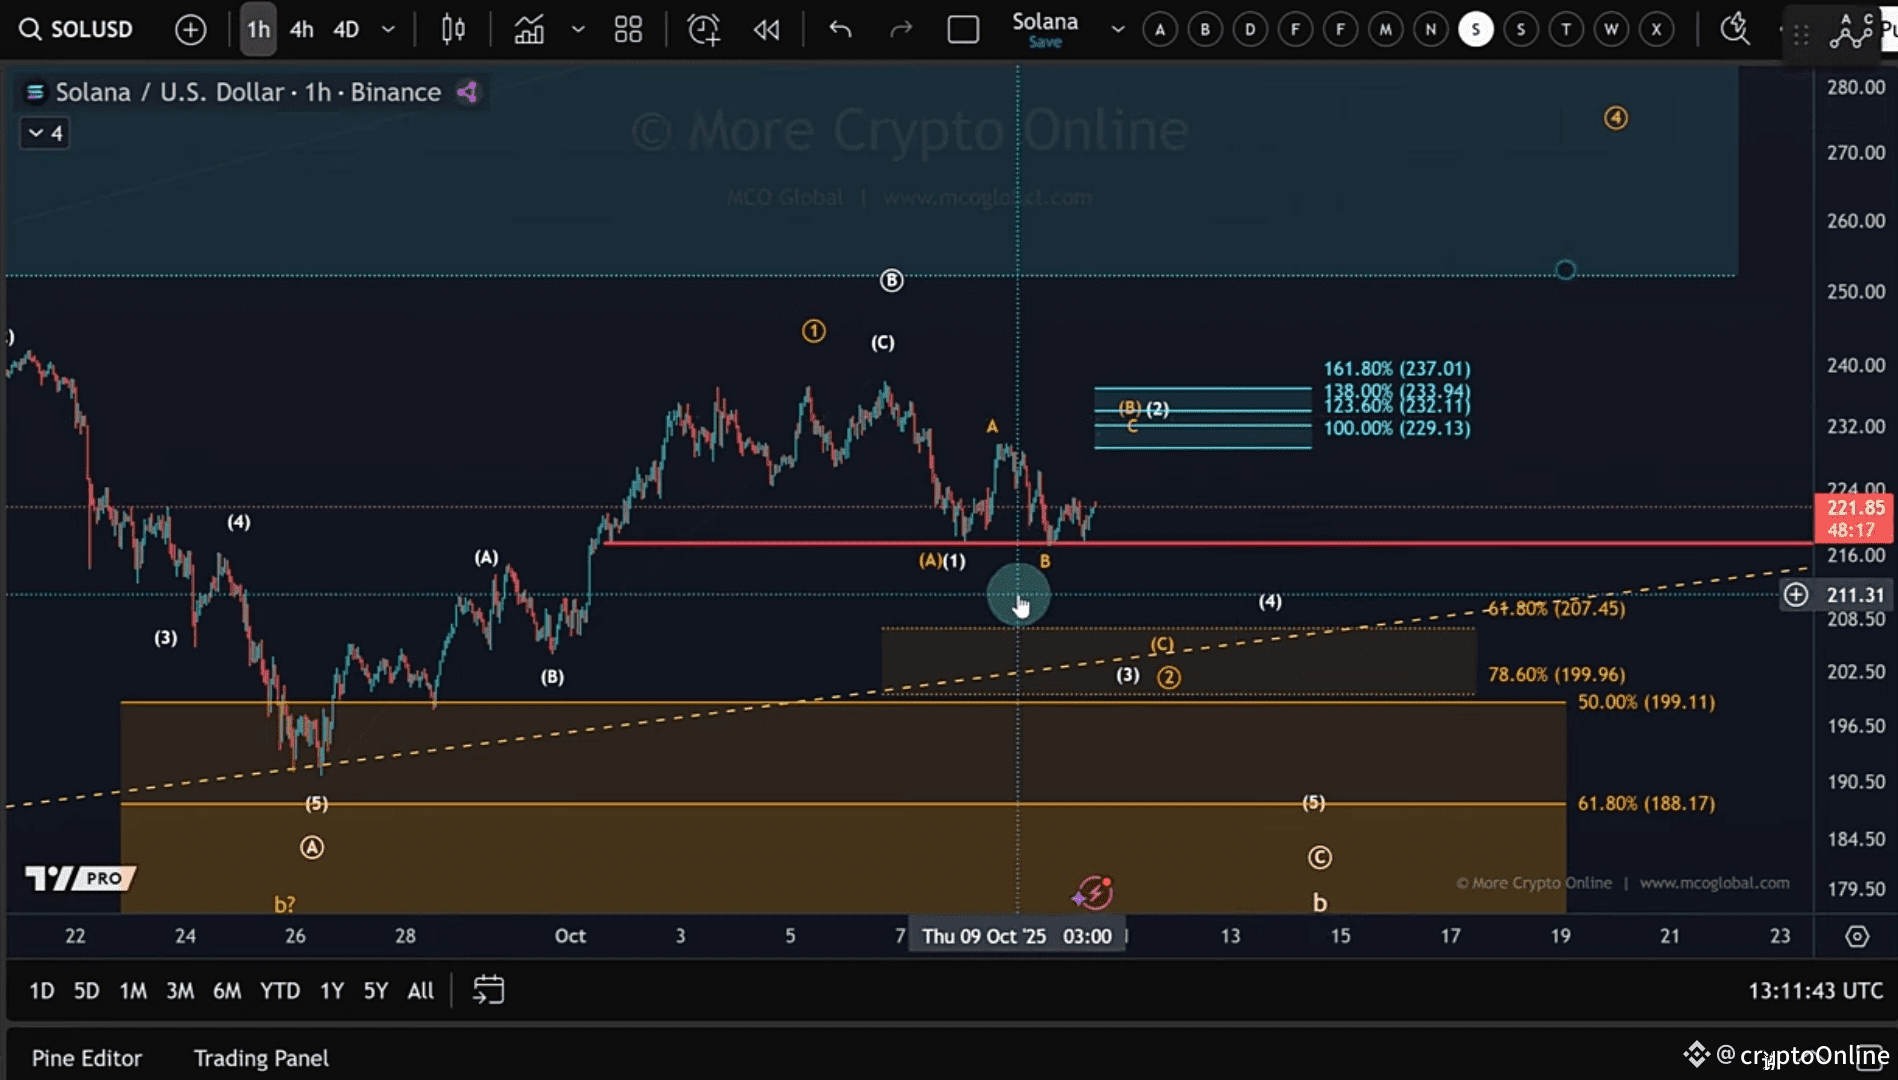
Task: Click the SOLUSD symbol search
Action: tap(77, 30)
